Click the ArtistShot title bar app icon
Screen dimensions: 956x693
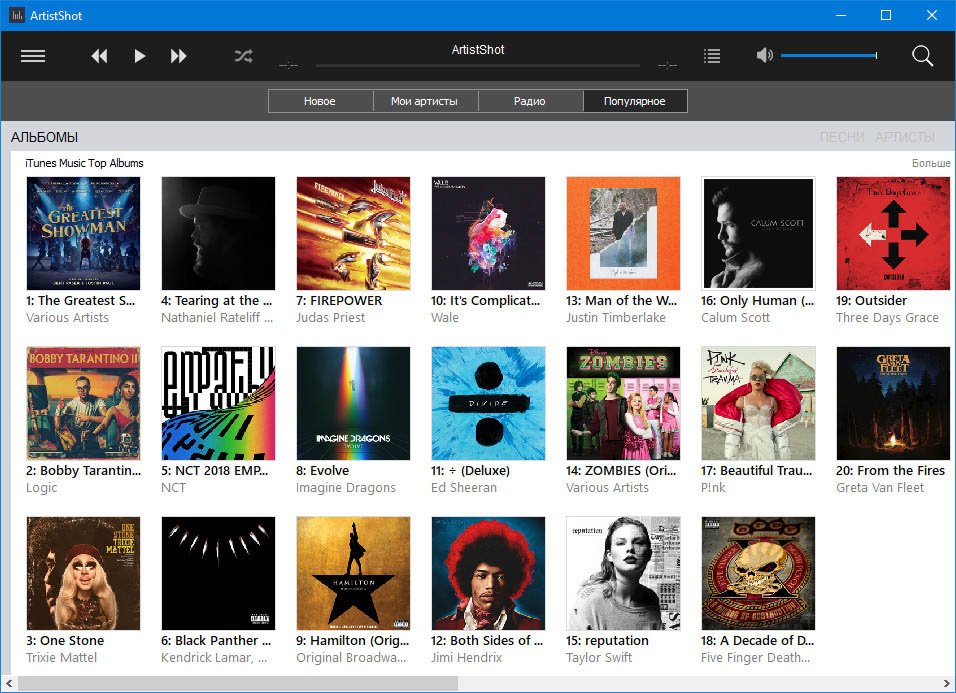[16, 15]
